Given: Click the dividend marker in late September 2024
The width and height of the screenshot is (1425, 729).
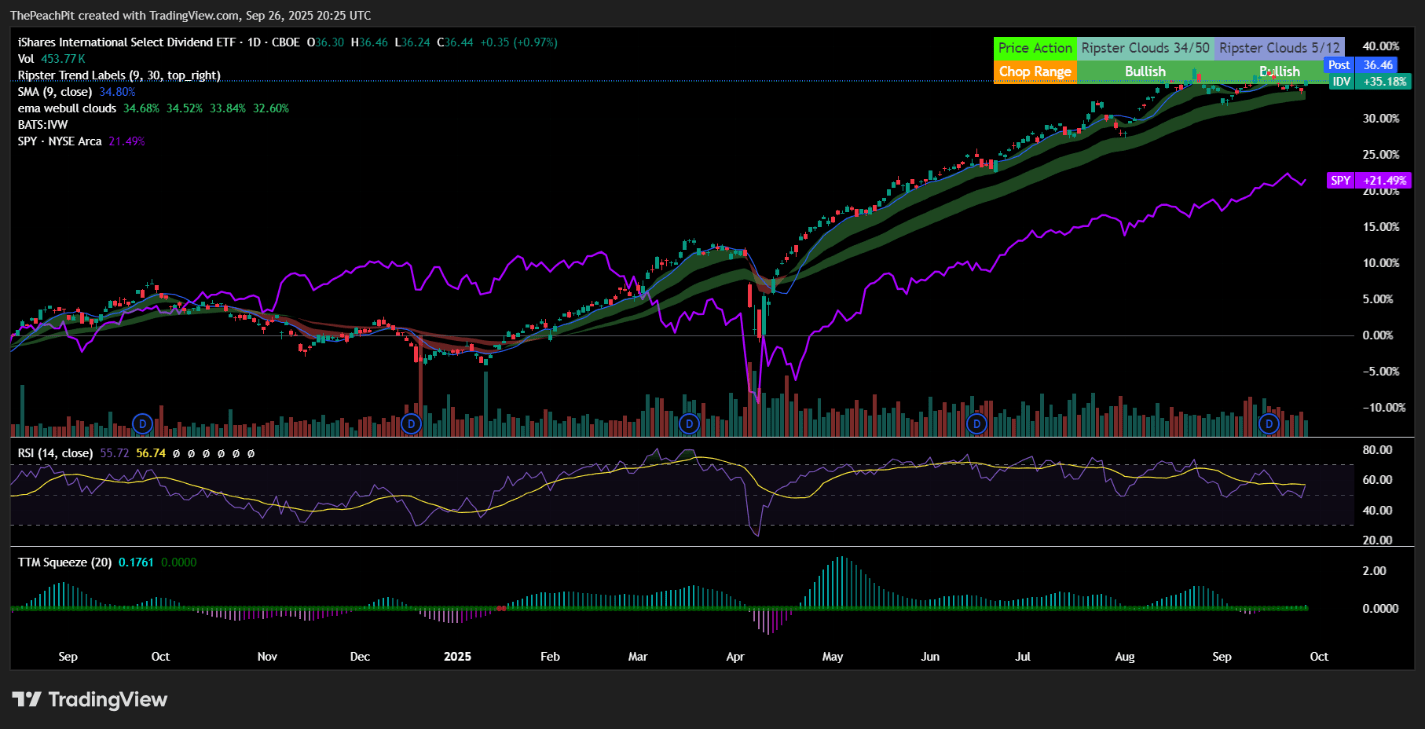Looking at the screenshot, I should (142, 424).
